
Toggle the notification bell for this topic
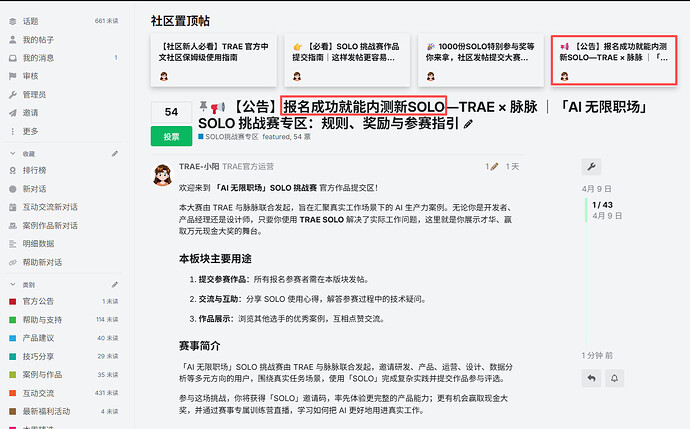(x=614, y=378)
